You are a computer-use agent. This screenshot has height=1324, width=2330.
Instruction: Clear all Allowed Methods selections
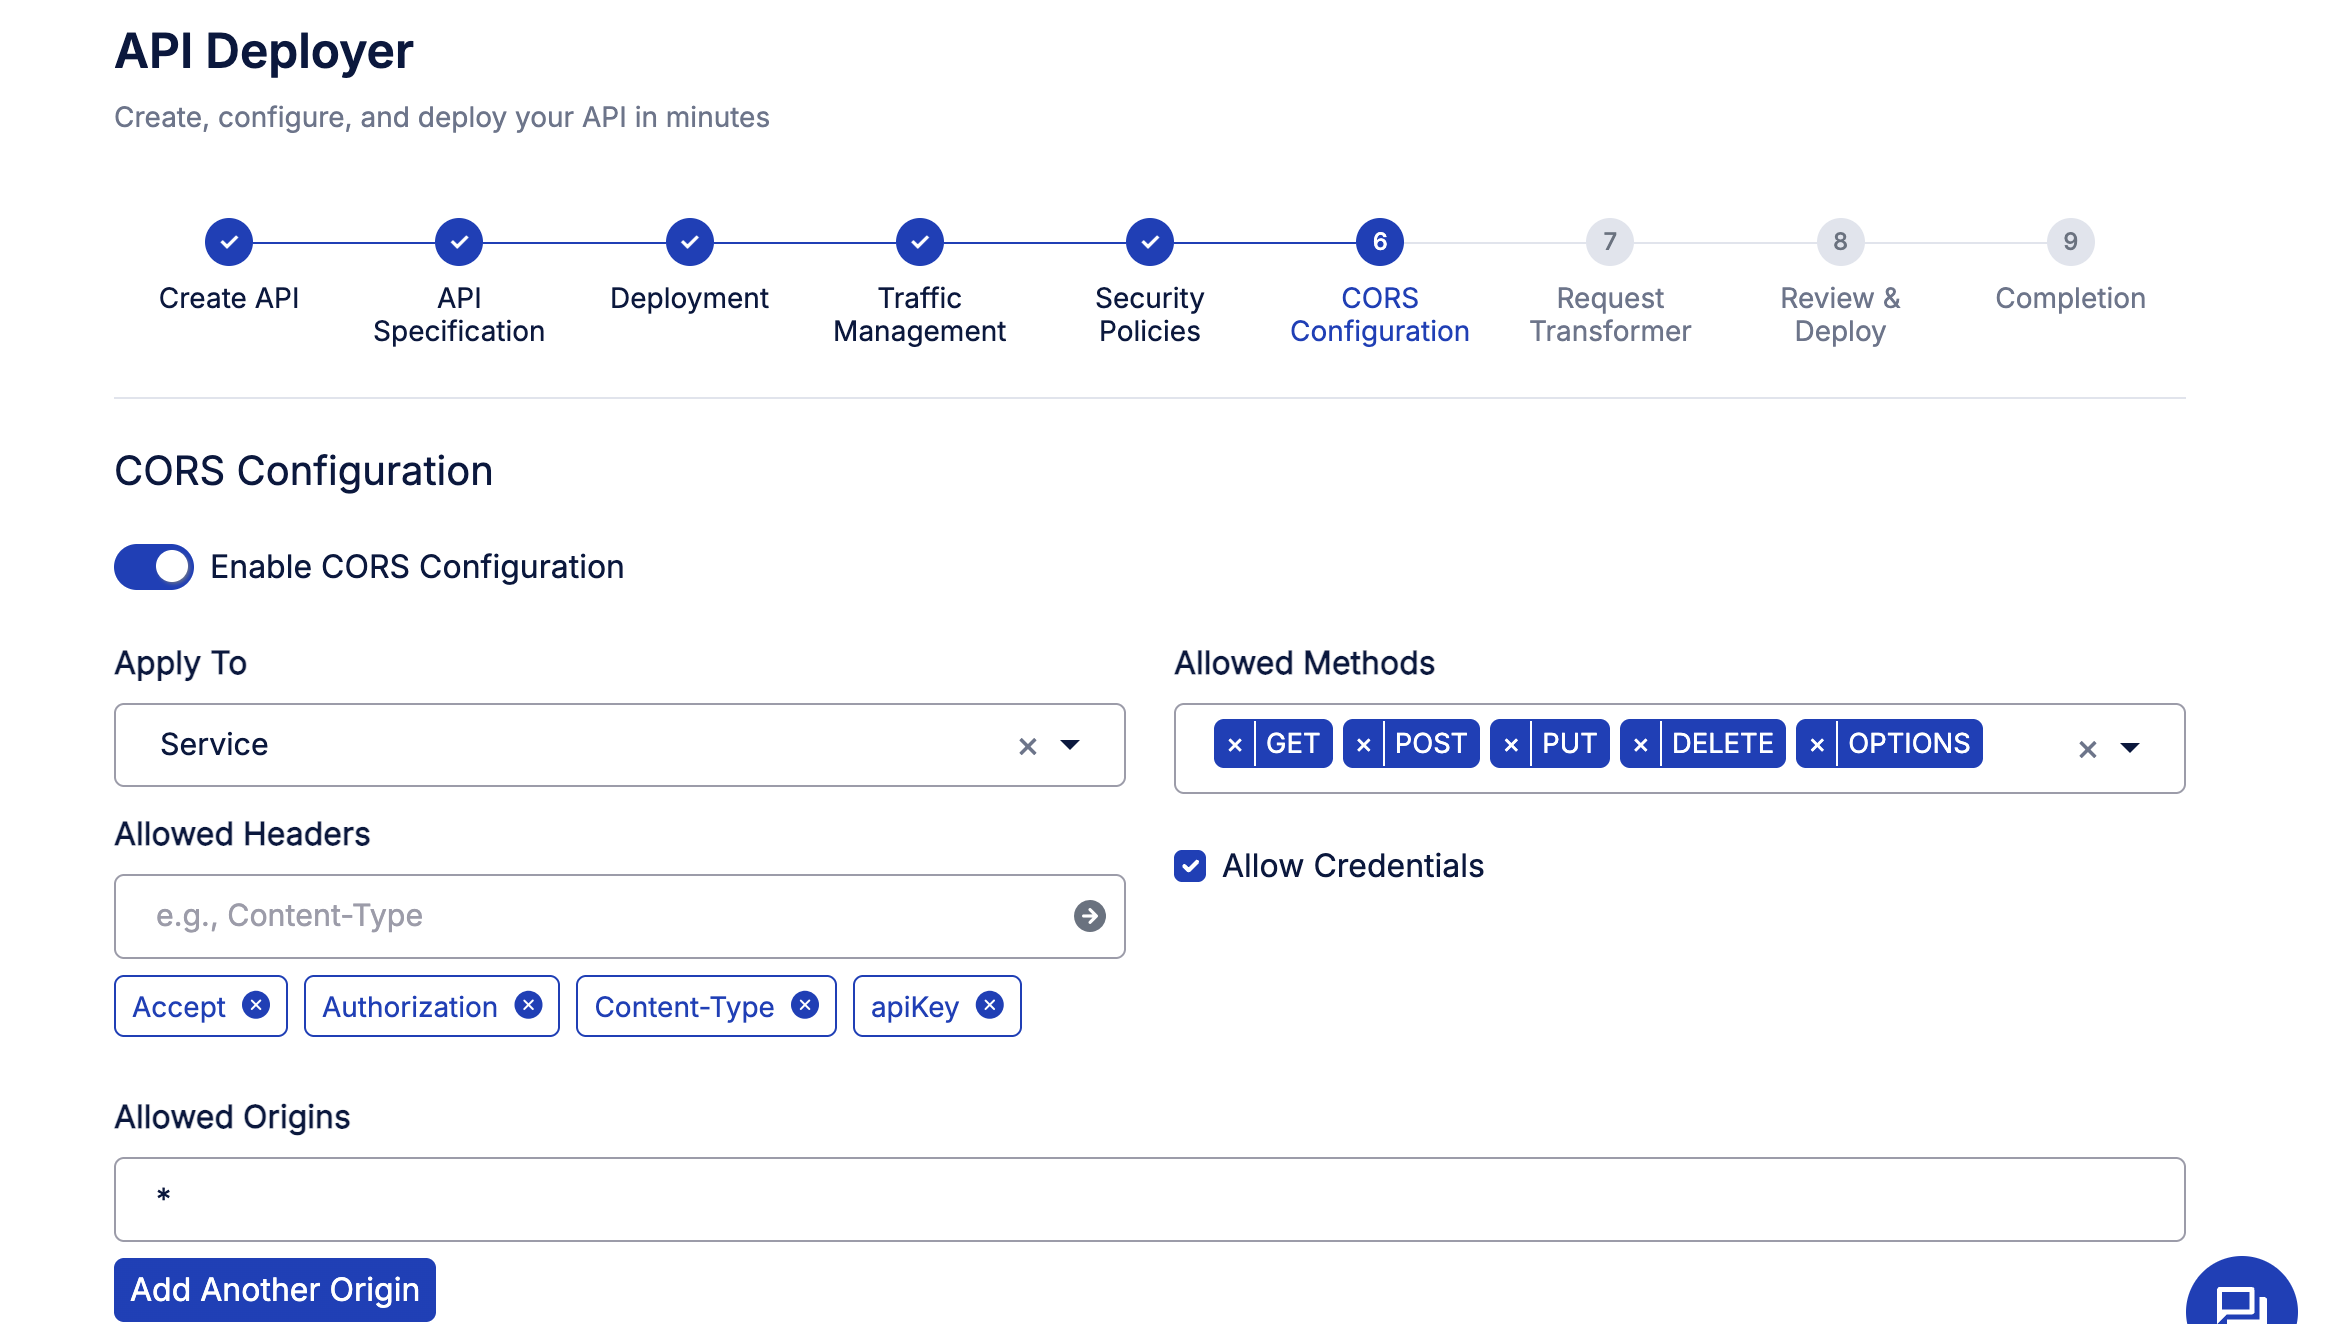(x=2087, y=749)
